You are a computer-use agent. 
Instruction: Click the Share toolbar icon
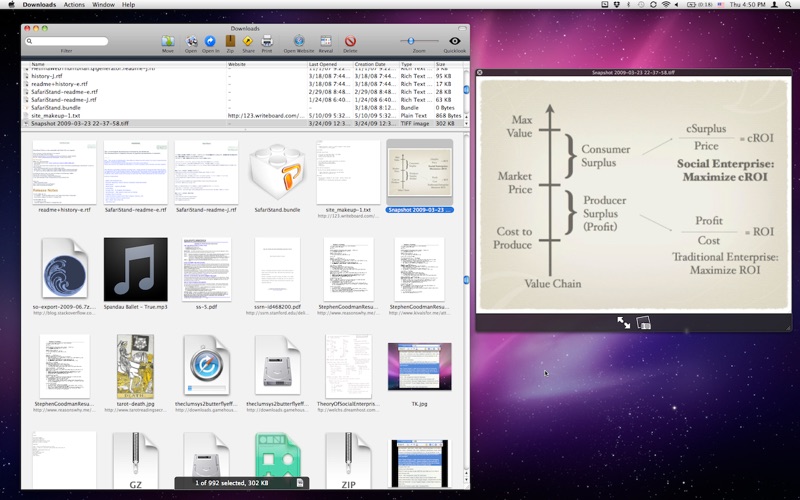(x=248, y=42)
